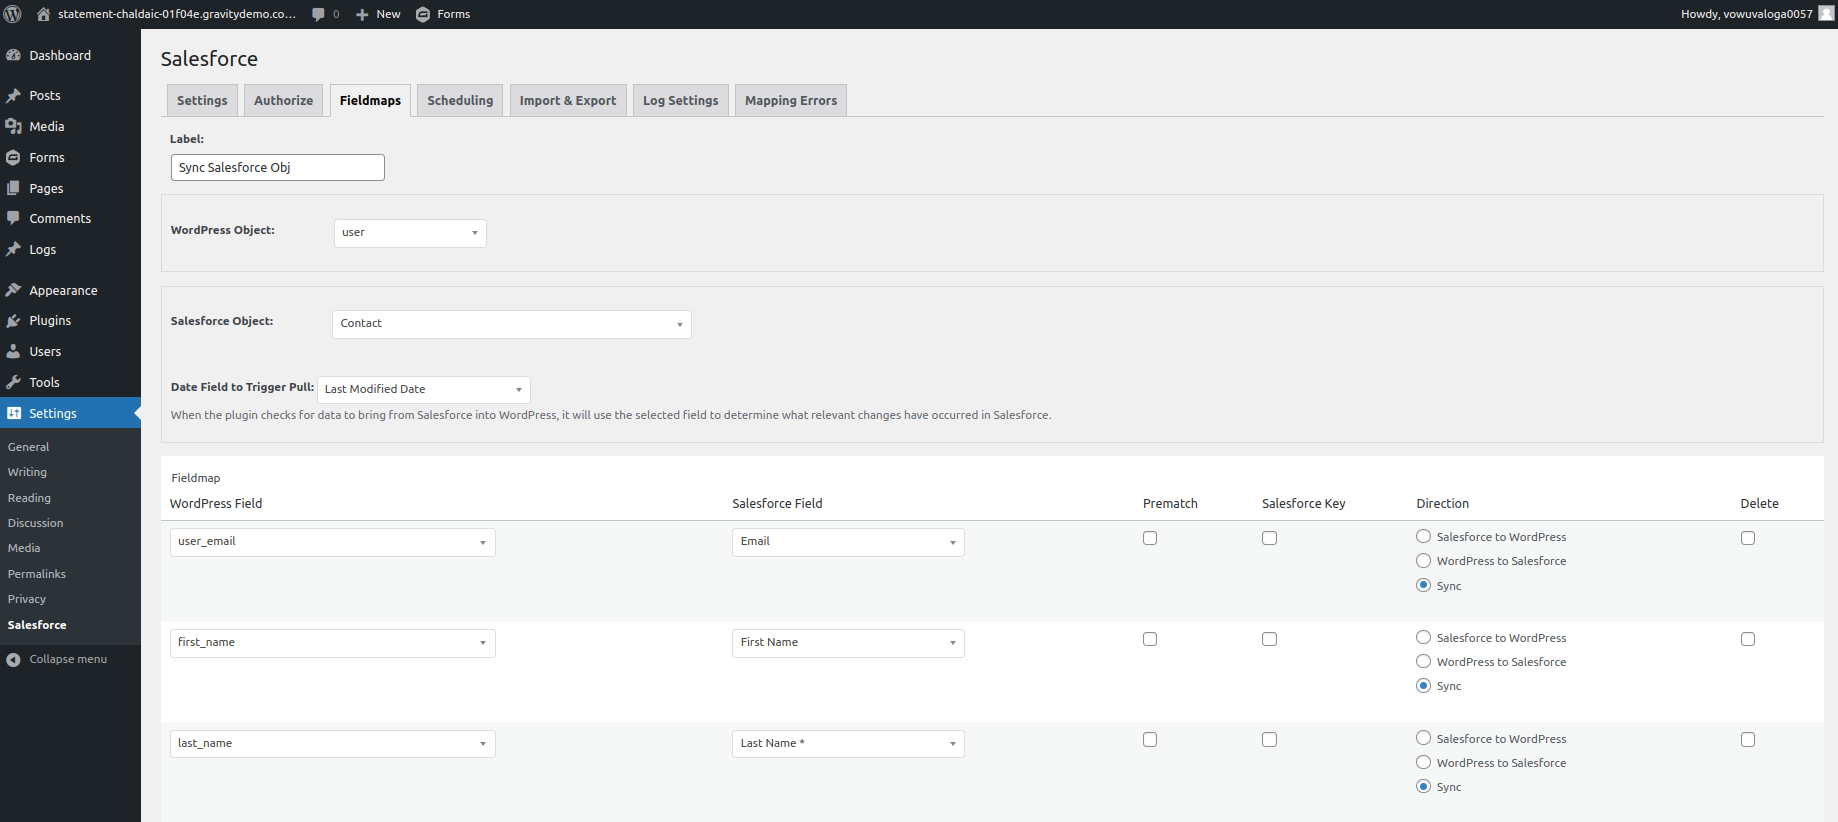Switch to the Scheduling tab
The width and height of the screenshot is (1838, 822).
pos(460,101)
